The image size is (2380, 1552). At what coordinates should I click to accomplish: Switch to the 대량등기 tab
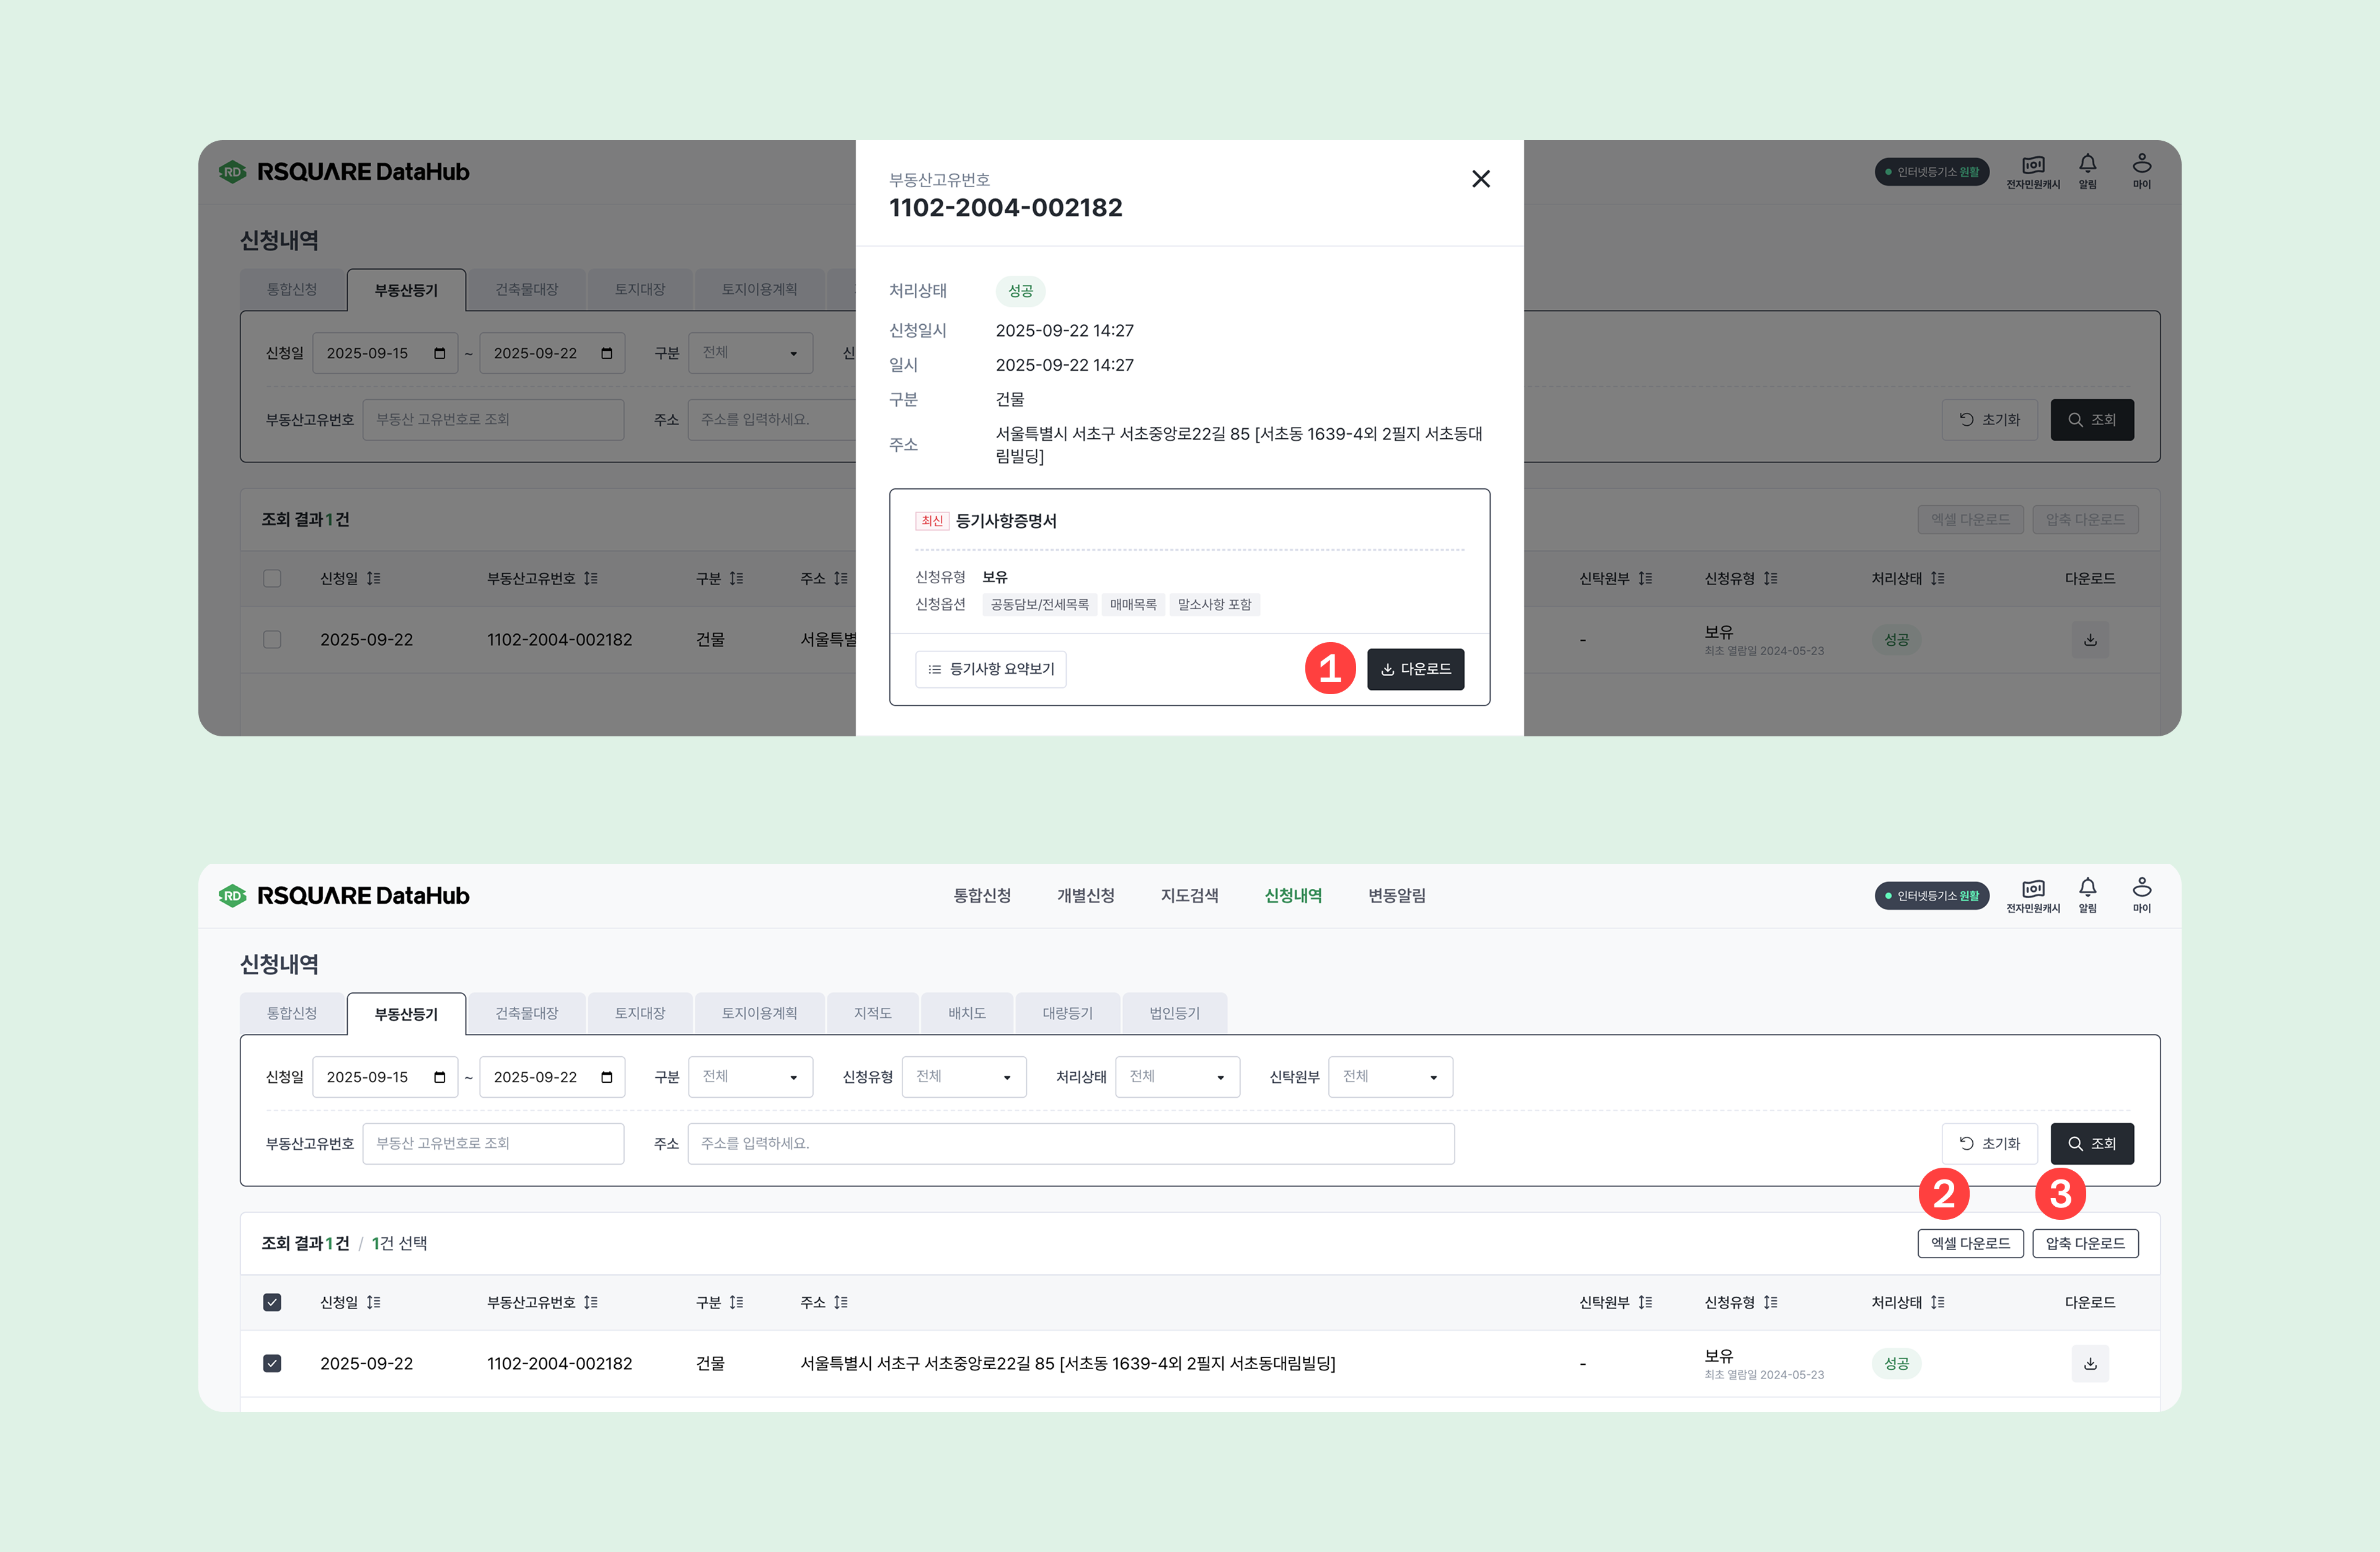(1067, 1013)
